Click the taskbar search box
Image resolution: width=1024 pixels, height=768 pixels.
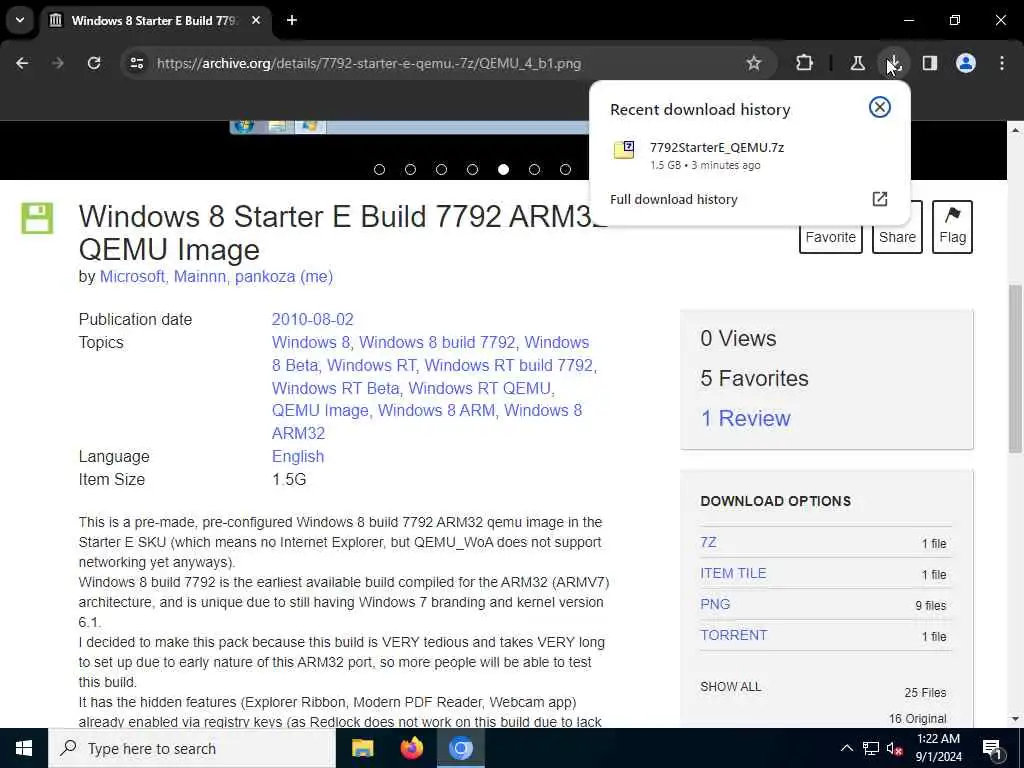click(192, 748)
